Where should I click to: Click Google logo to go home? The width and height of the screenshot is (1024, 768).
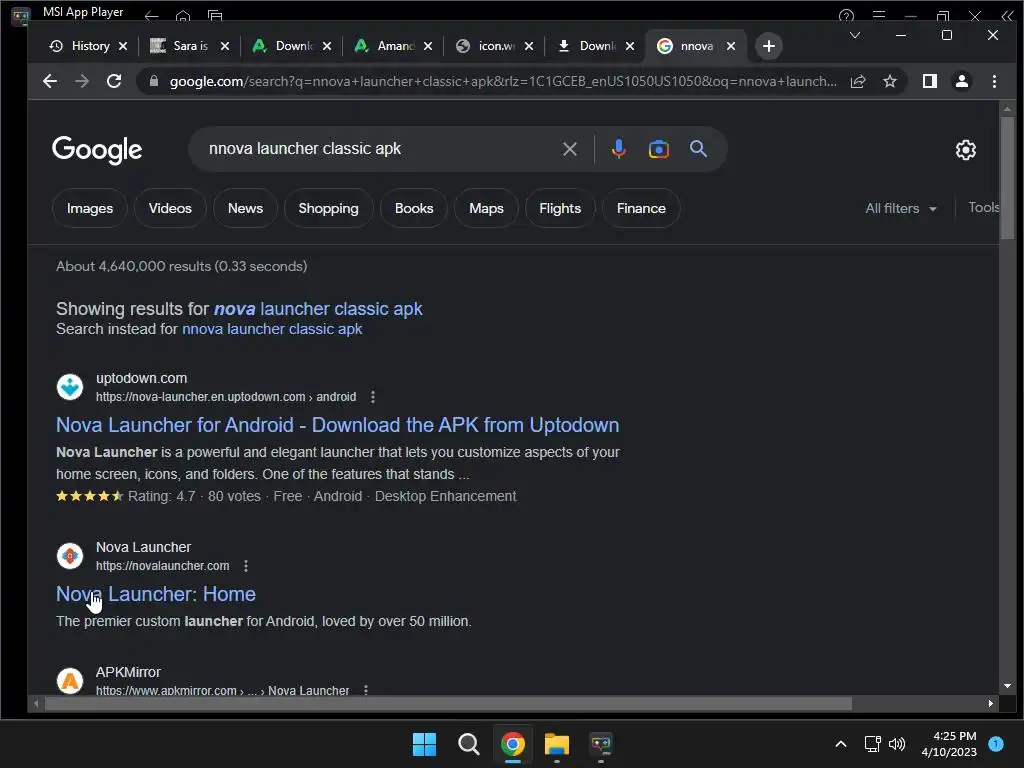pos(97,150)
